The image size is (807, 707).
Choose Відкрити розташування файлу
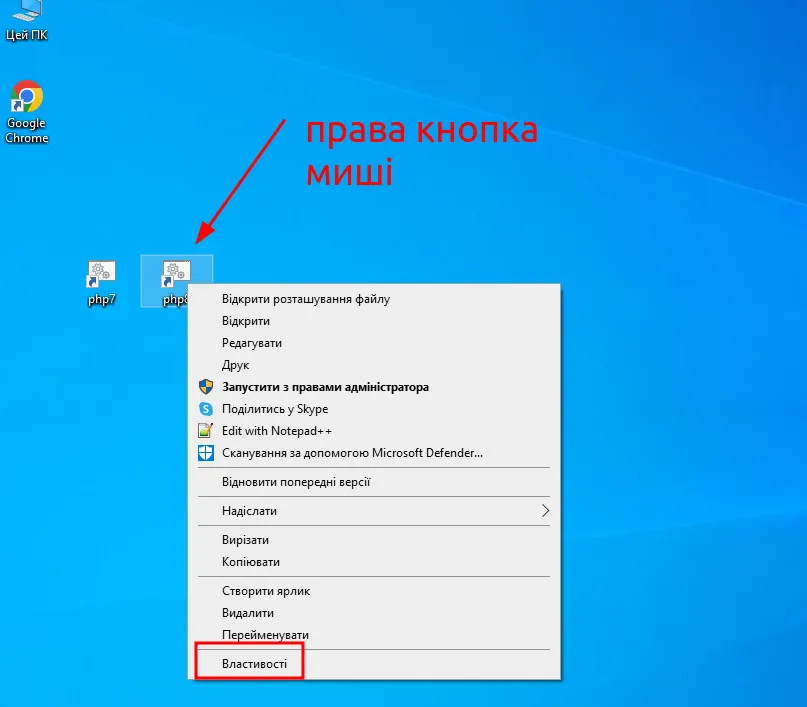tap(305, 299)
